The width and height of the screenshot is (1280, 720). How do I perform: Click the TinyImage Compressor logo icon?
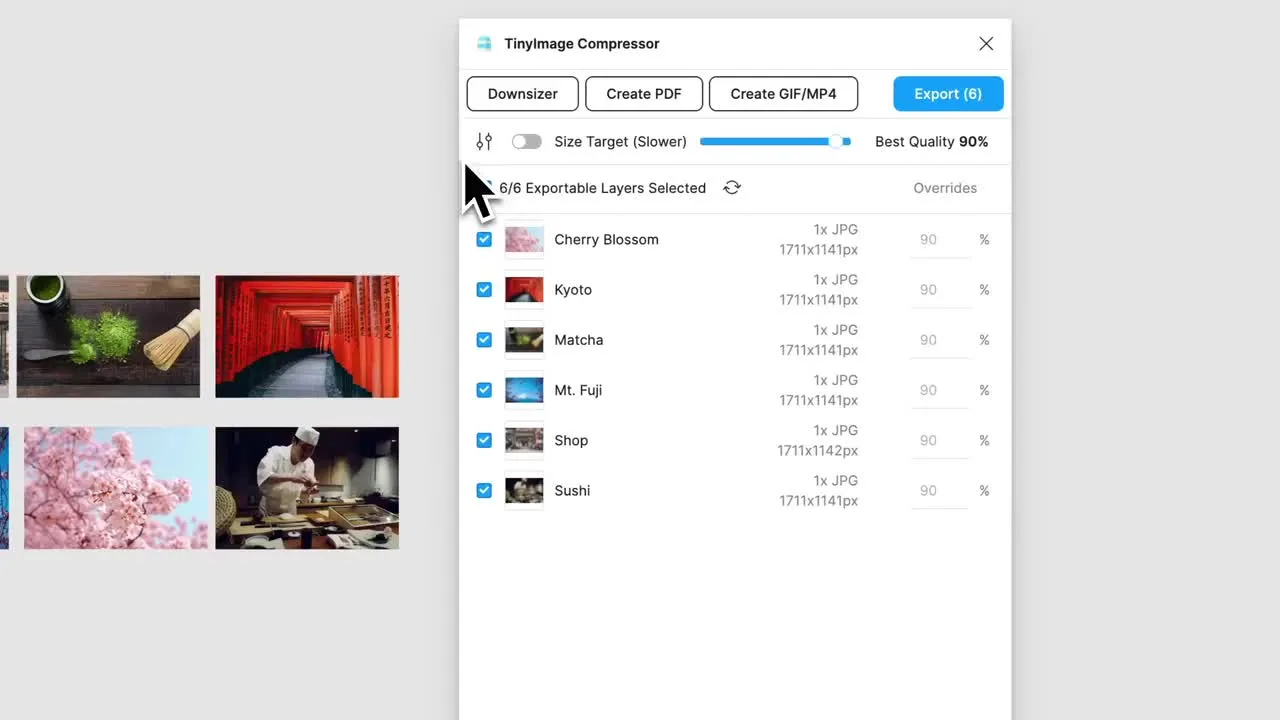(484, 44)
